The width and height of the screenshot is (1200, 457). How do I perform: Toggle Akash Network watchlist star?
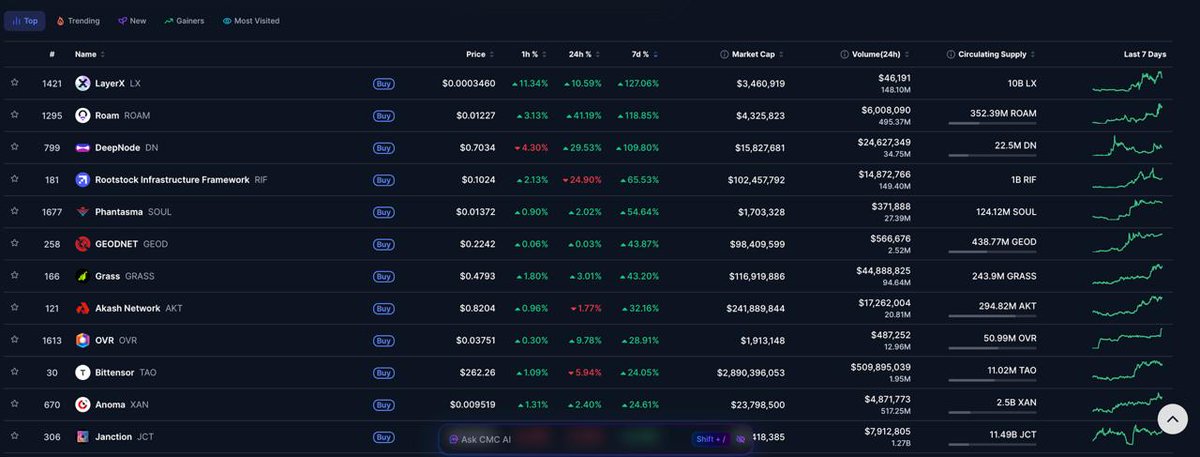[14, 307]
